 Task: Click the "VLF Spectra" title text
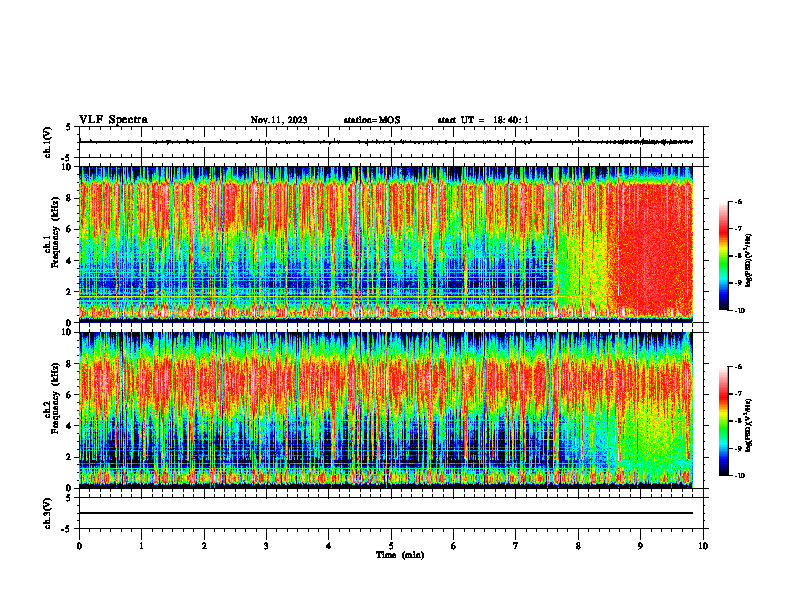coord(113,120)
